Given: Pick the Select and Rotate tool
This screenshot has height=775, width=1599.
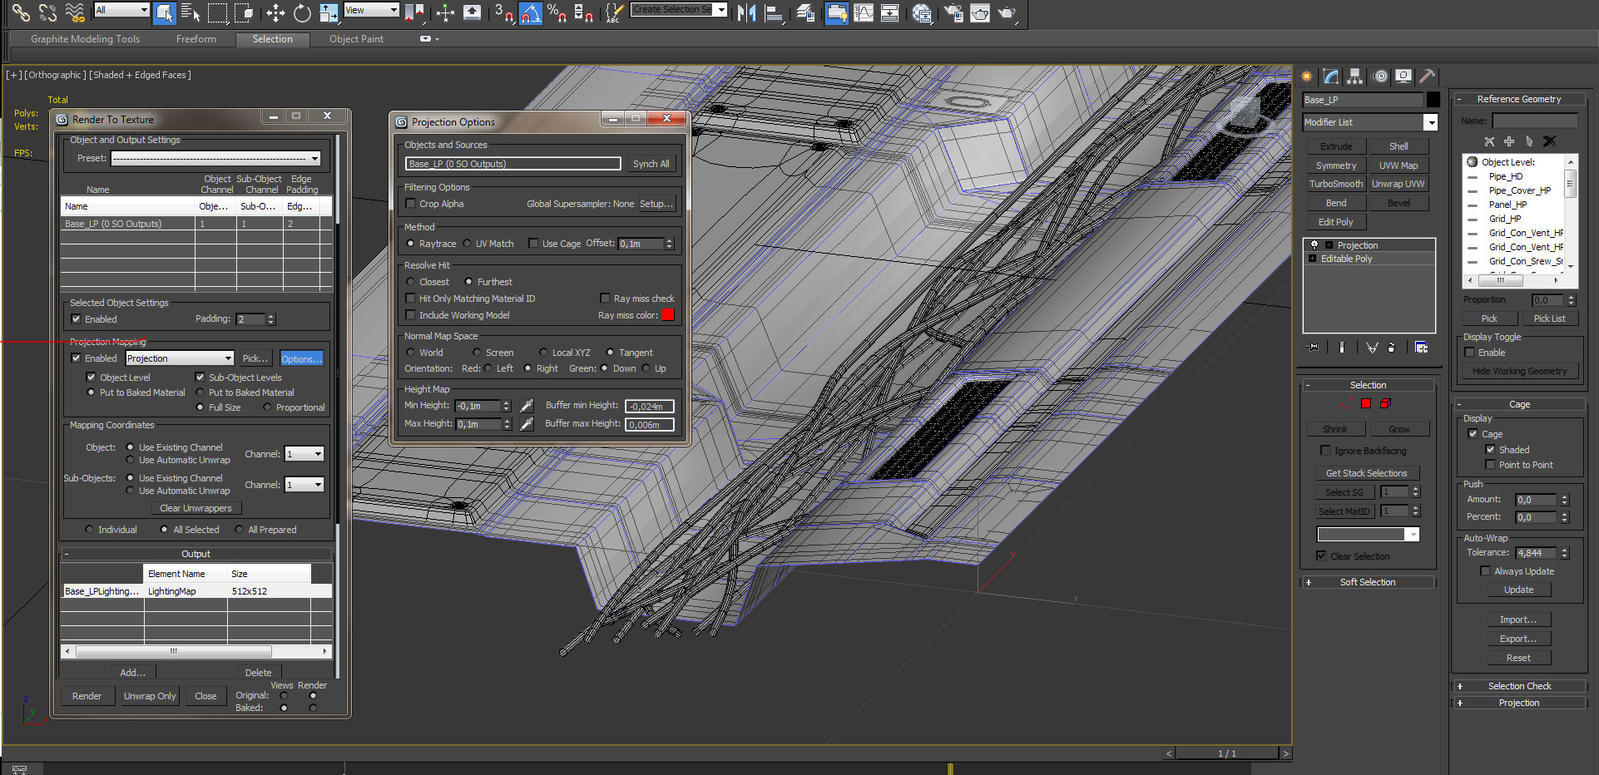Looking at the screenshot, I should pos(302,12).
